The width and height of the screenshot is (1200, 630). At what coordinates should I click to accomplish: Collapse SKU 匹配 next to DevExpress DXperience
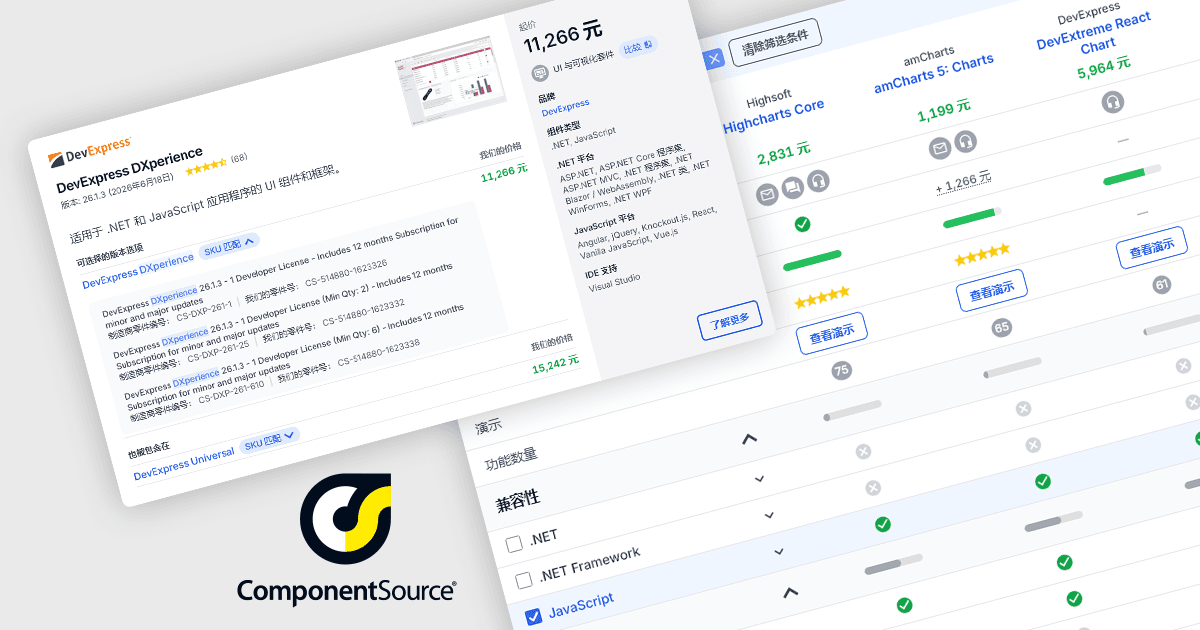pyautogui.click(x=230, y=245)
